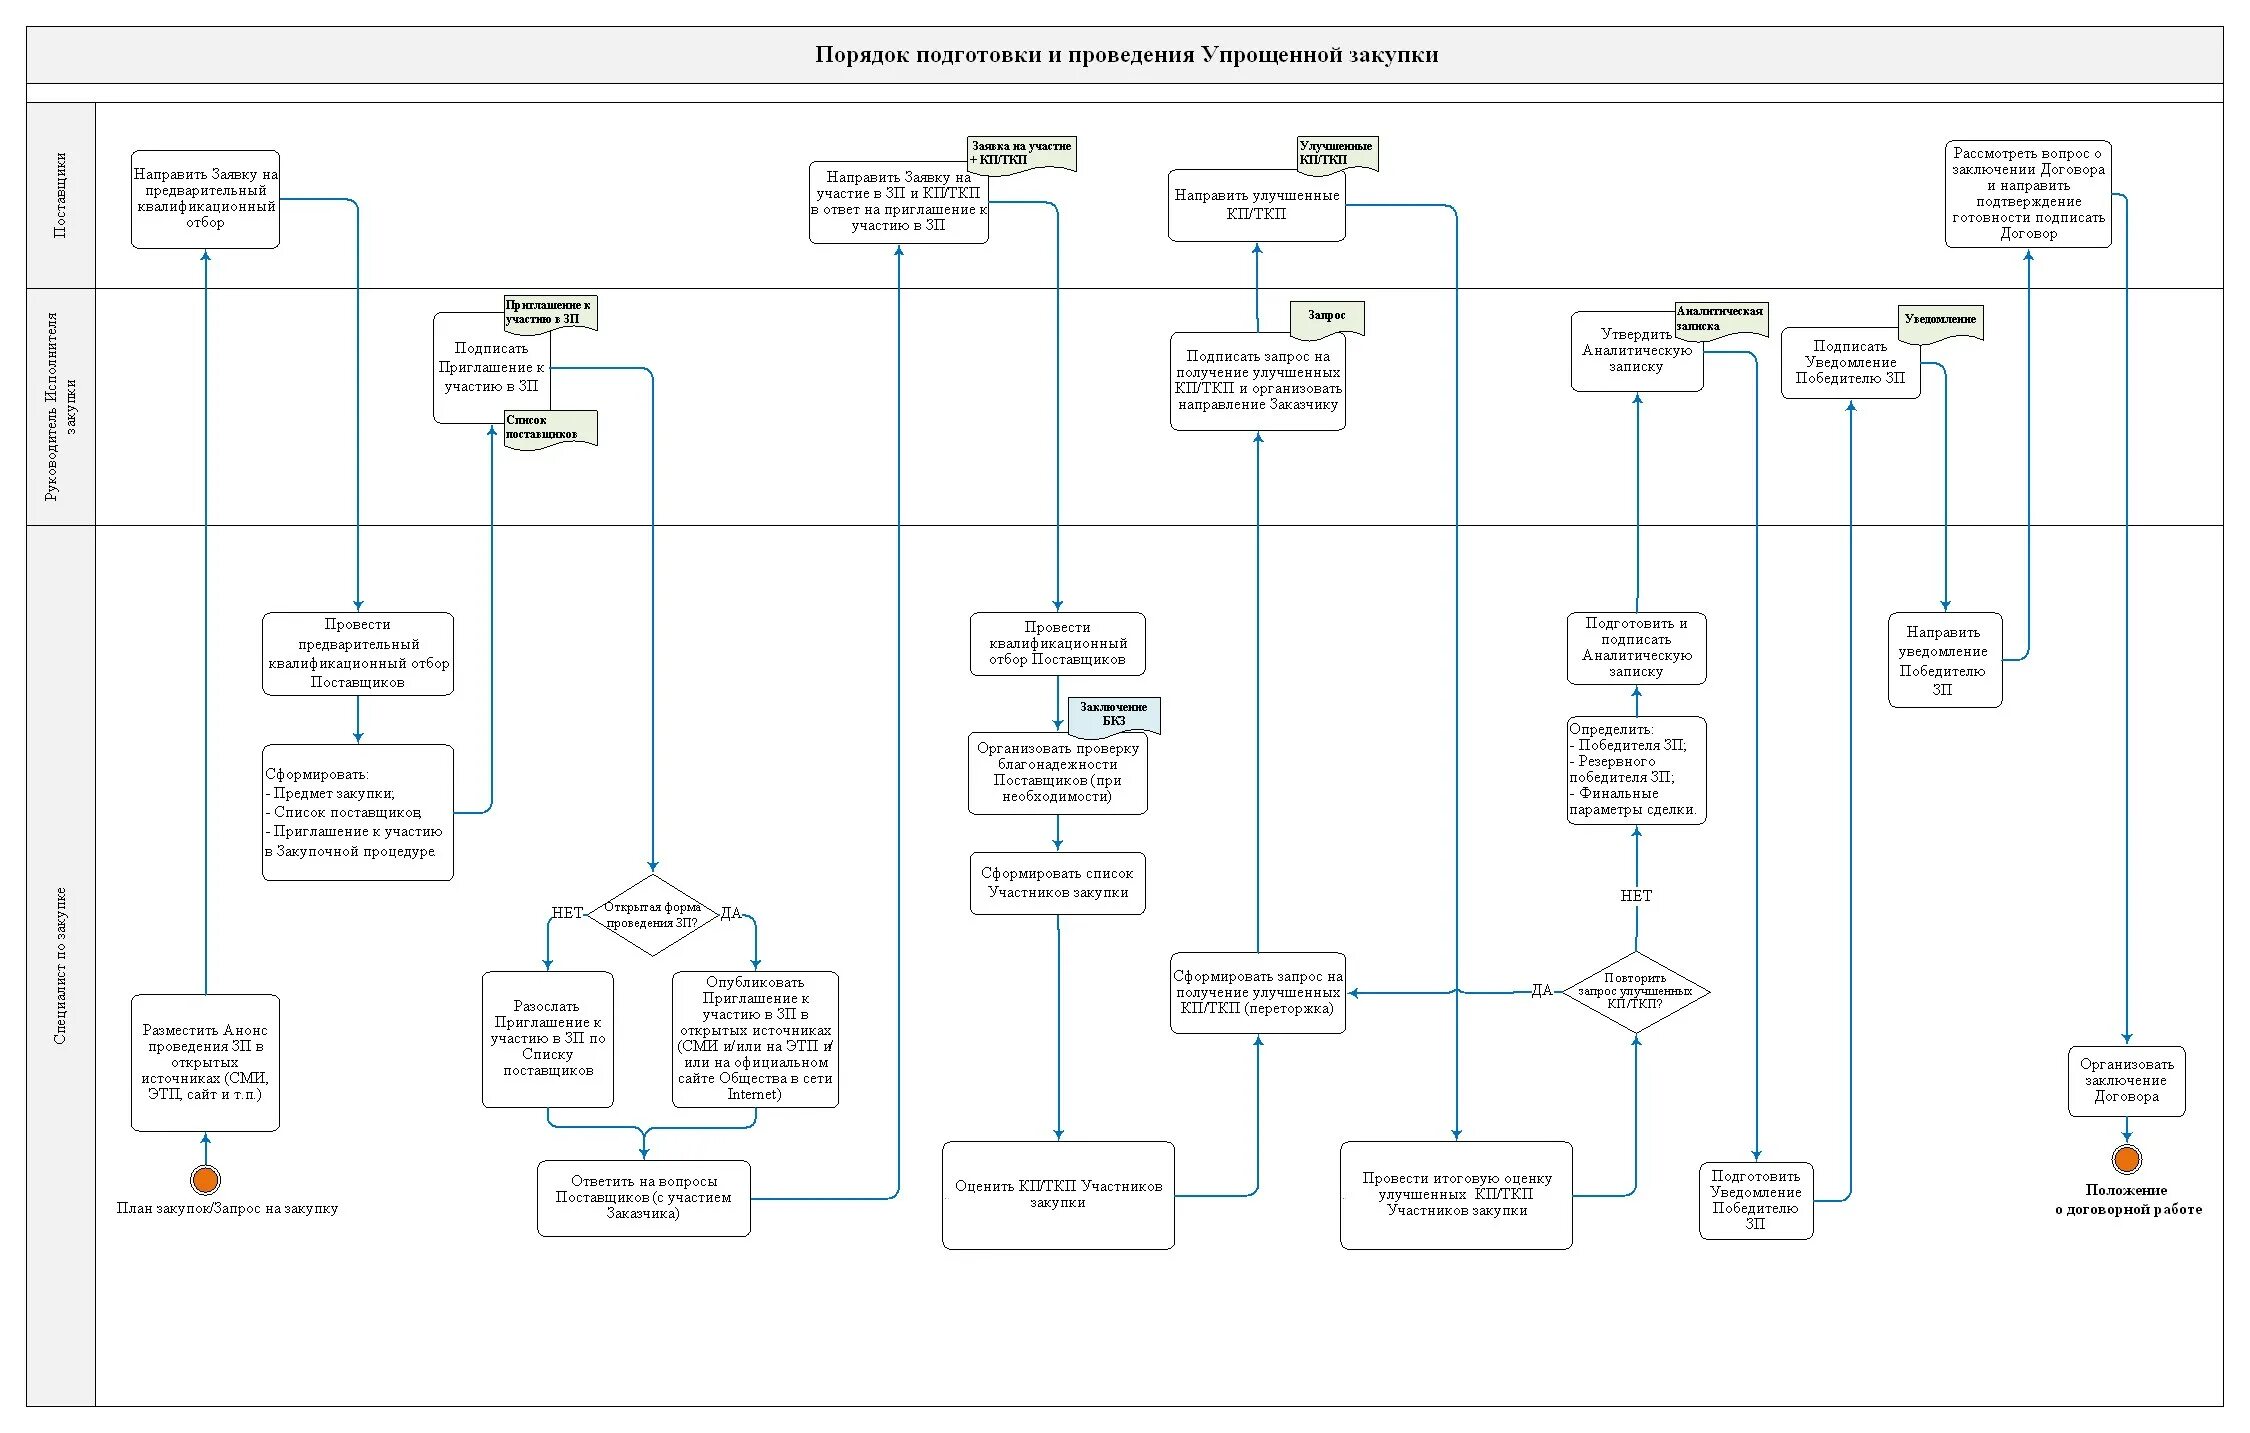Click the Организовать заключение Договора box
This screenshot has height=1433, width=2250.
[x=2126, y=1081]
